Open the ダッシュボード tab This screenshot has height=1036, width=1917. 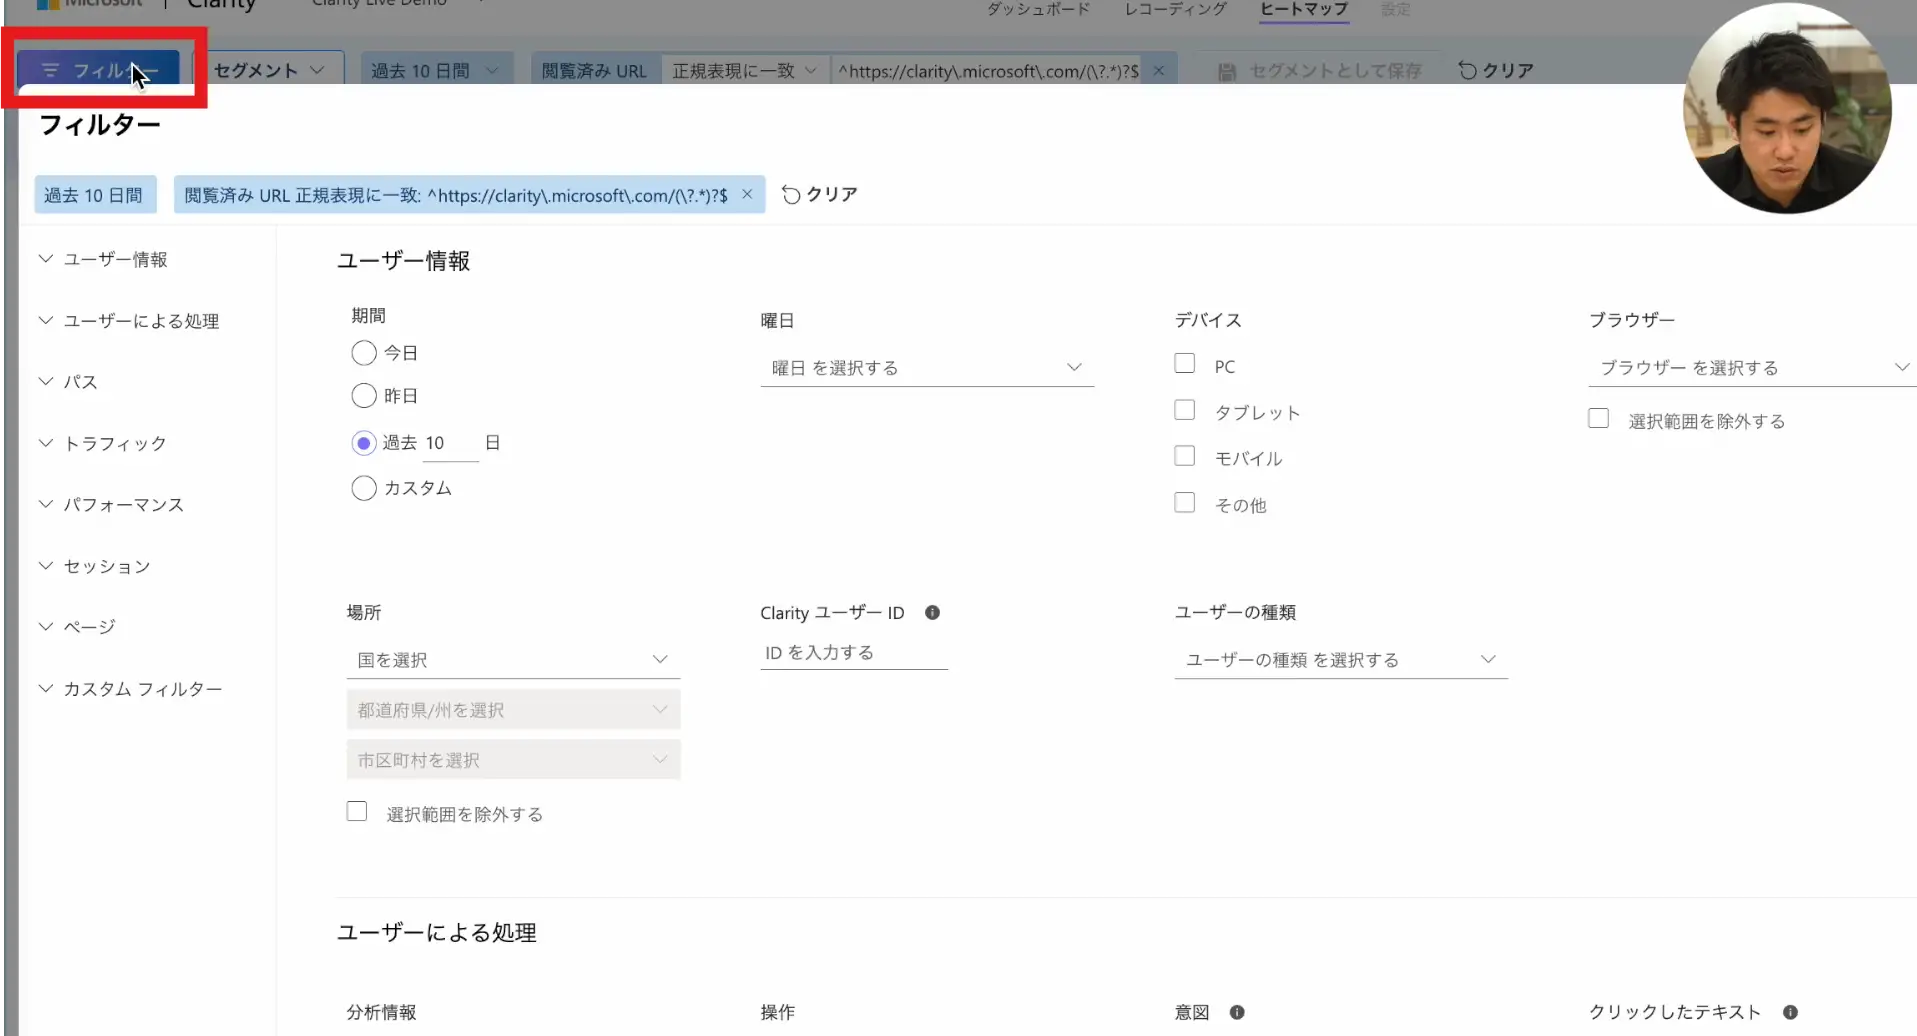point(1038,10)
